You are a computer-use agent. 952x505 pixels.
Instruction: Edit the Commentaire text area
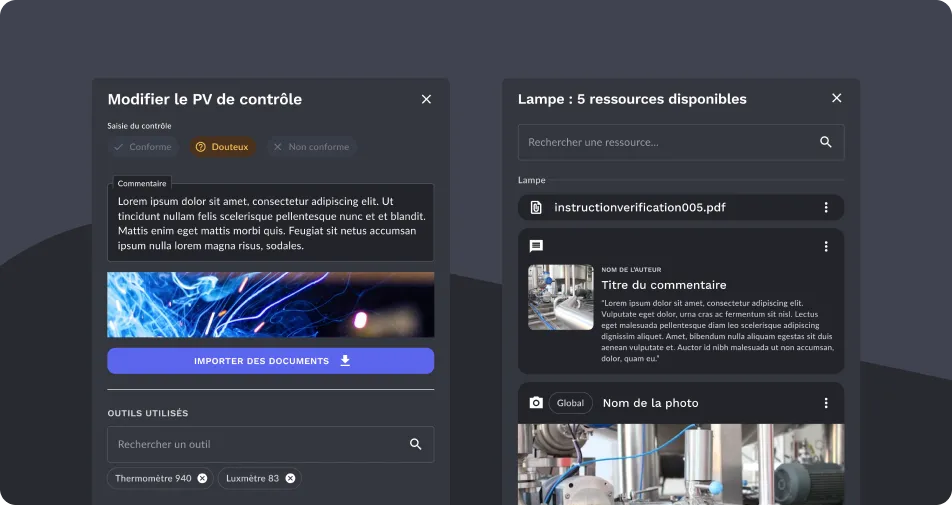271,223
